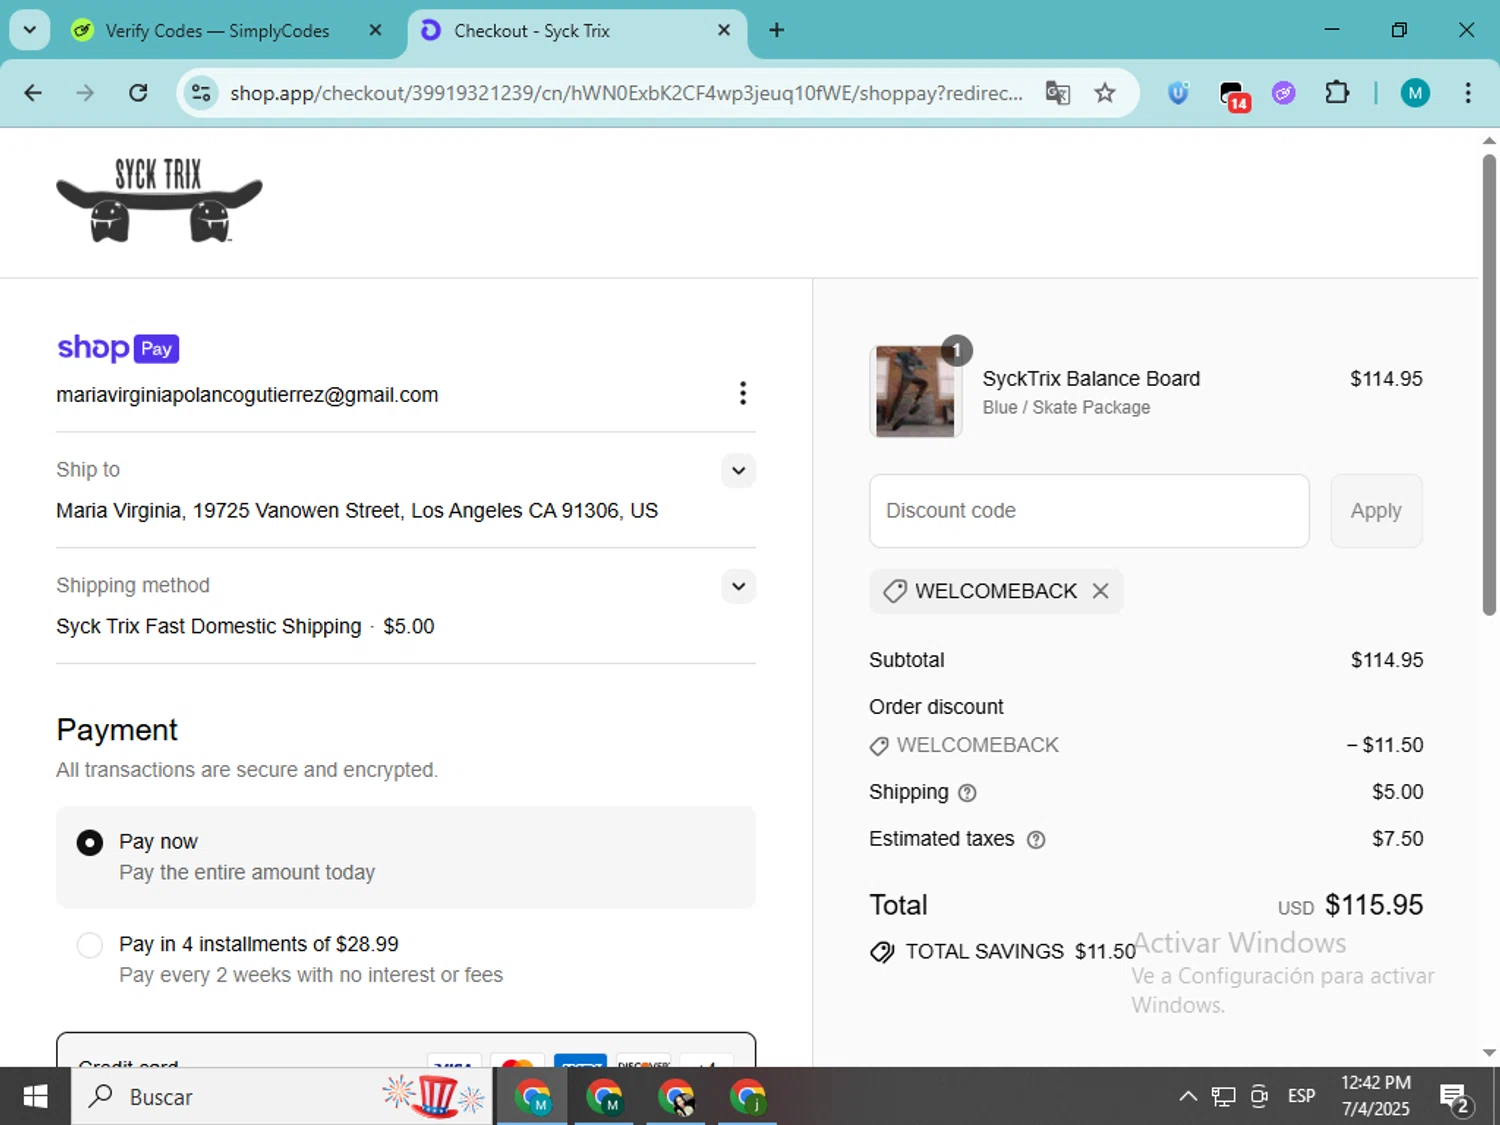Go forward to the next page
The image size is (1500, 1125).
click(85, 93)
